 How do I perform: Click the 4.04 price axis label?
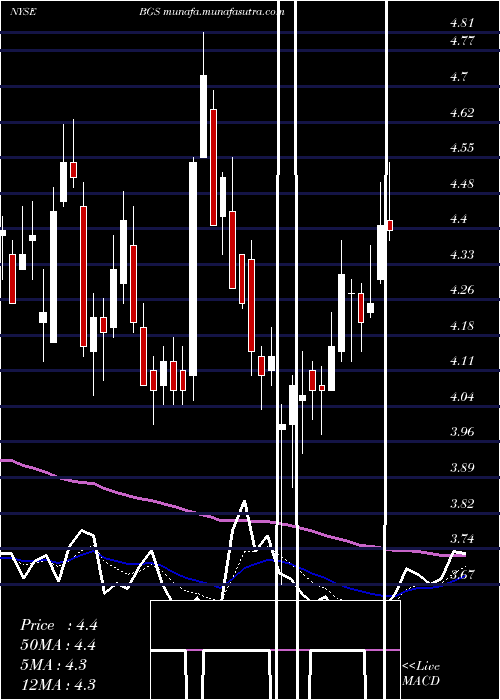click(462, 396)
